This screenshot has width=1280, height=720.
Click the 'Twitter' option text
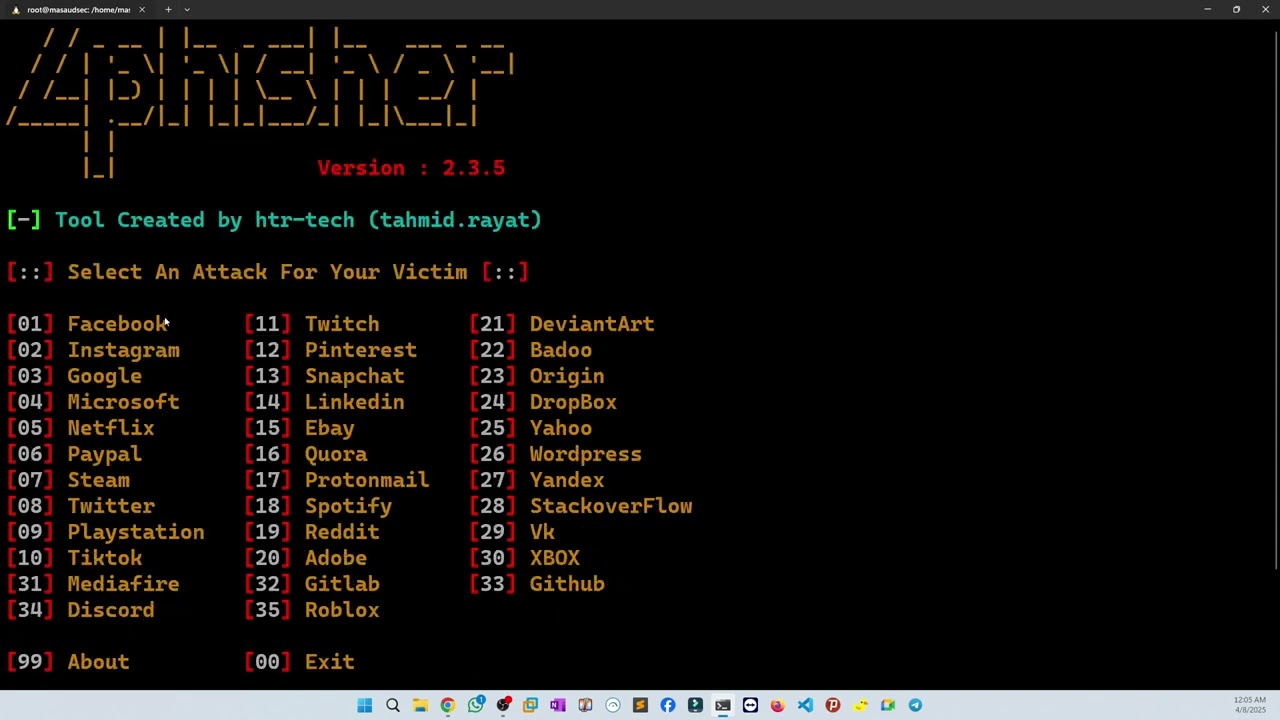coord(111,506)
